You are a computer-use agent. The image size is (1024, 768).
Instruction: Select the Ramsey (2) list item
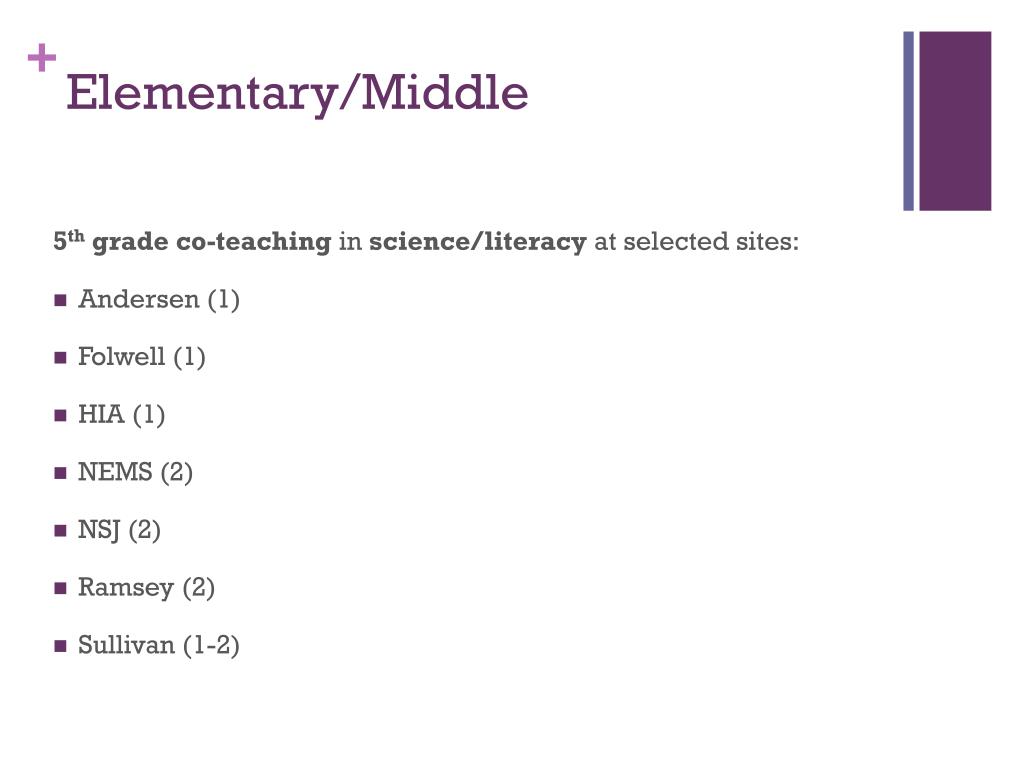[146, 588]
